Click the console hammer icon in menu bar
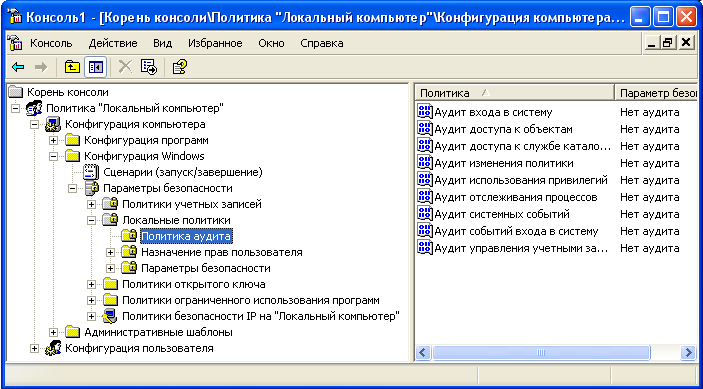This screenshot has width=703, height=389. 15,43
